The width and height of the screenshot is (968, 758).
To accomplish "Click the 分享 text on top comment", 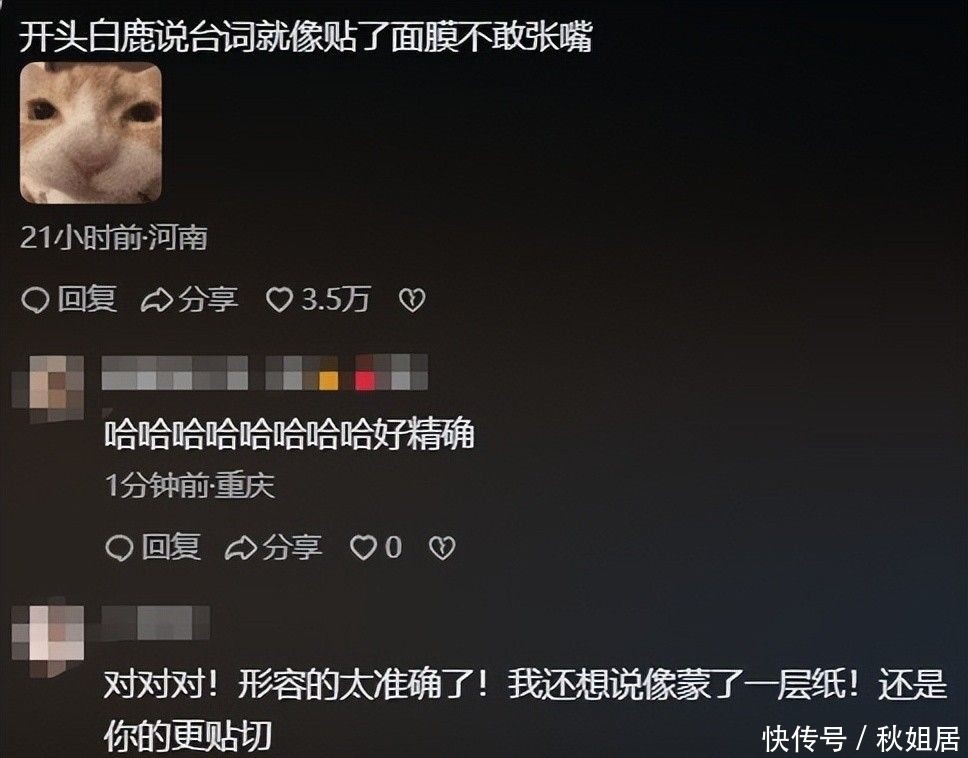I will tap(208, 299).
